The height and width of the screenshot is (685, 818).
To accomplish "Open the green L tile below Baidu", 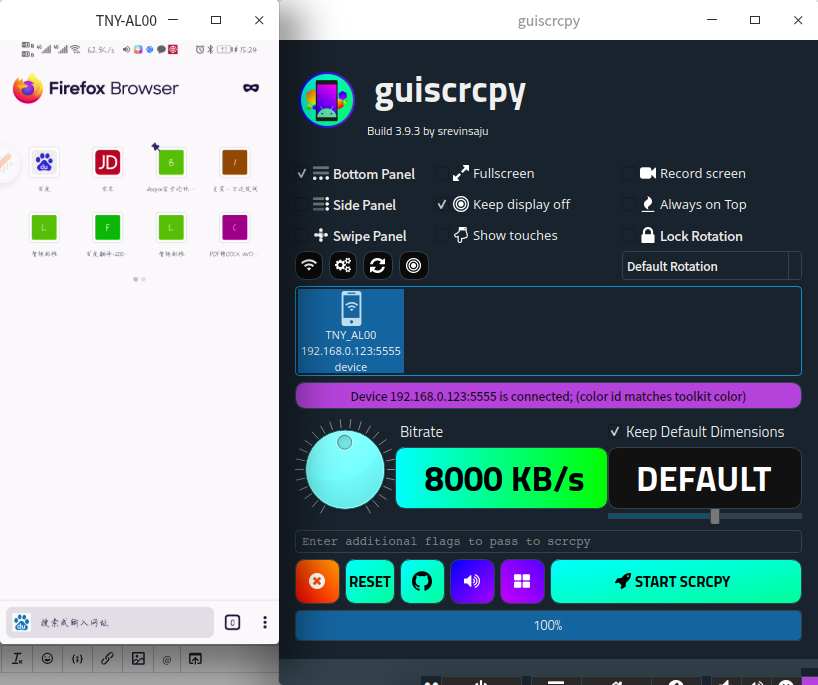I will pyautogui.click(x=44, y=227).
